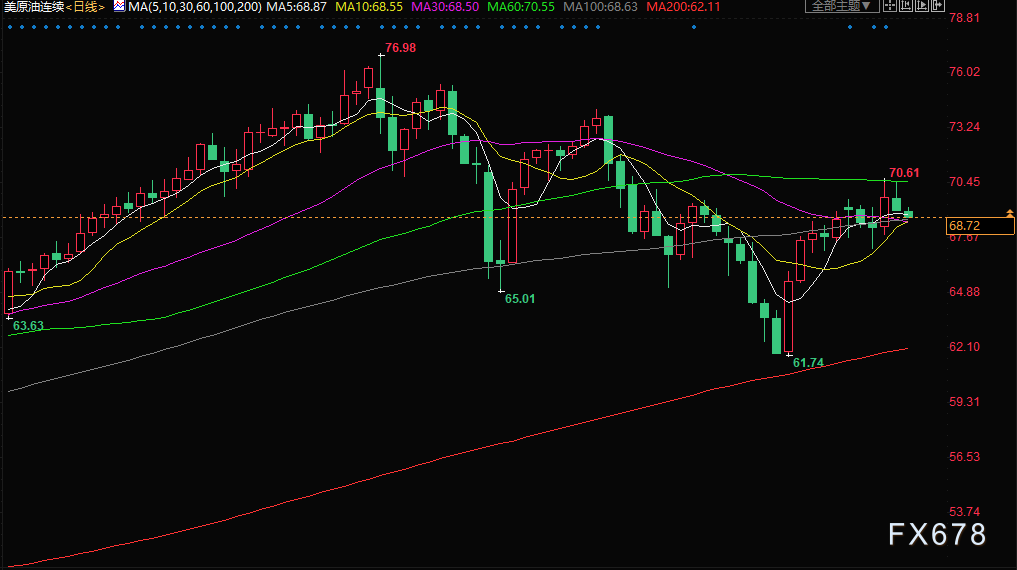
Task: Click the MA200:62.11 value
Action: tap(683, 7)
